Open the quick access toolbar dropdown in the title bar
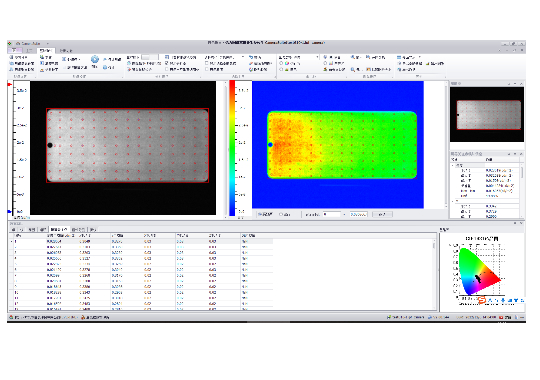This screenshot has height=380, width=540. 48,43
